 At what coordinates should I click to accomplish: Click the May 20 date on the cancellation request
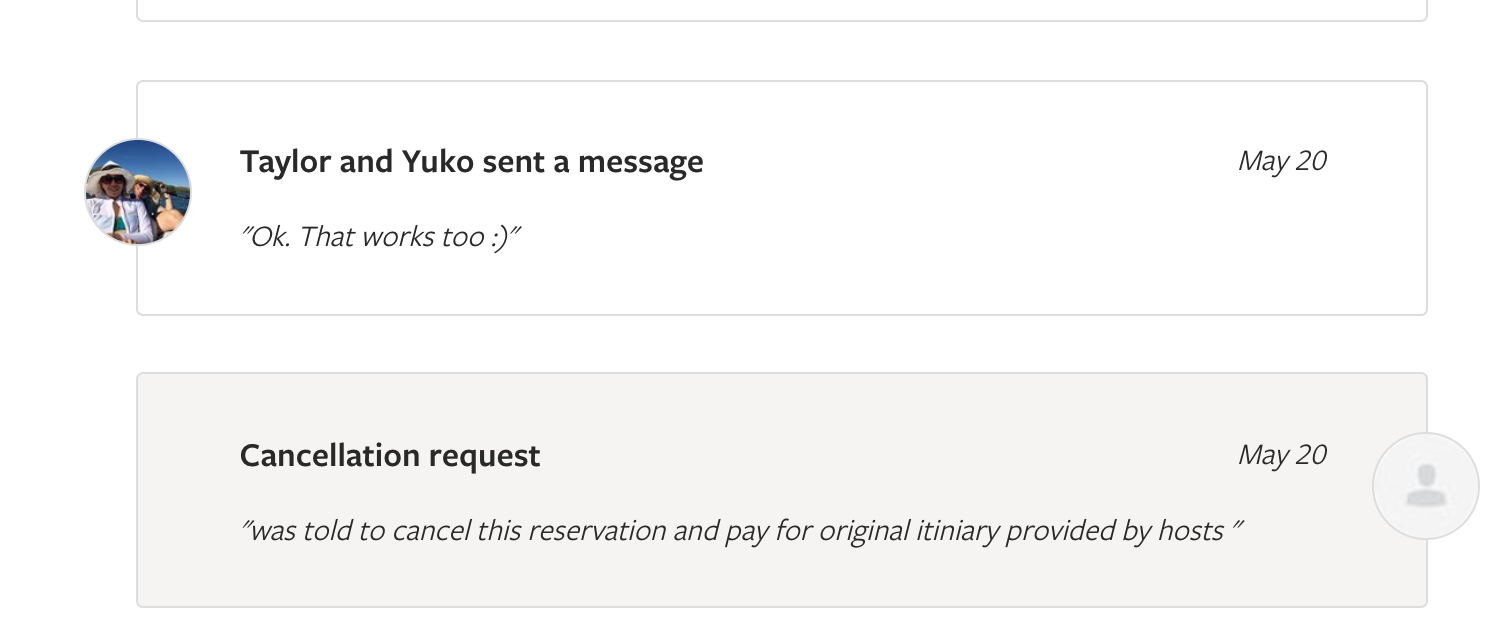click(1282, 454)
